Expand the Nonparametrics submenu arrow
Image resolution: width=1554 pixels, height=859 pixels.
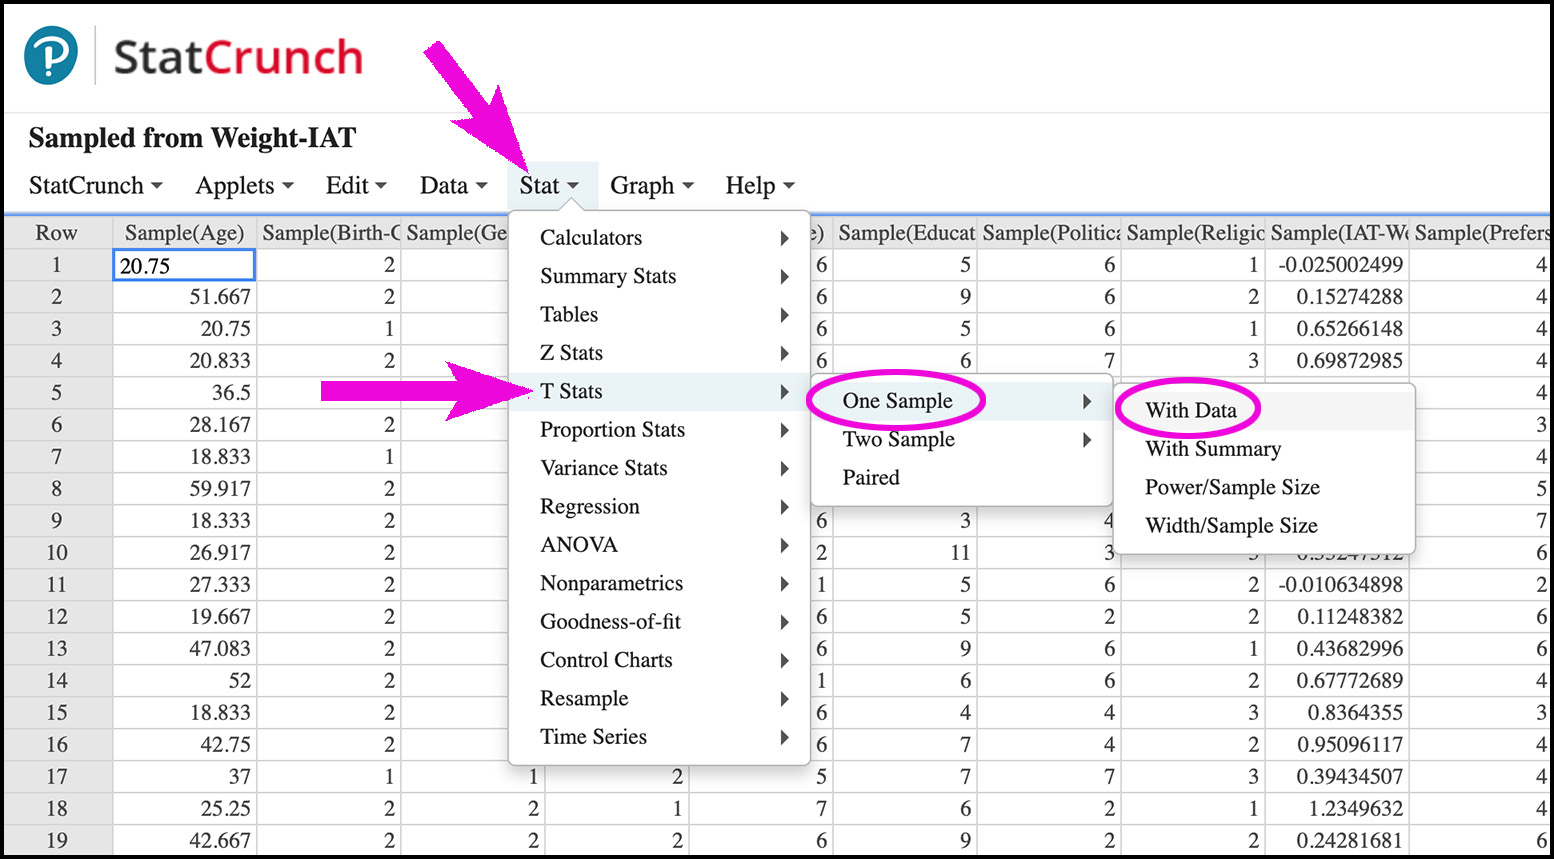pos(785,584)
